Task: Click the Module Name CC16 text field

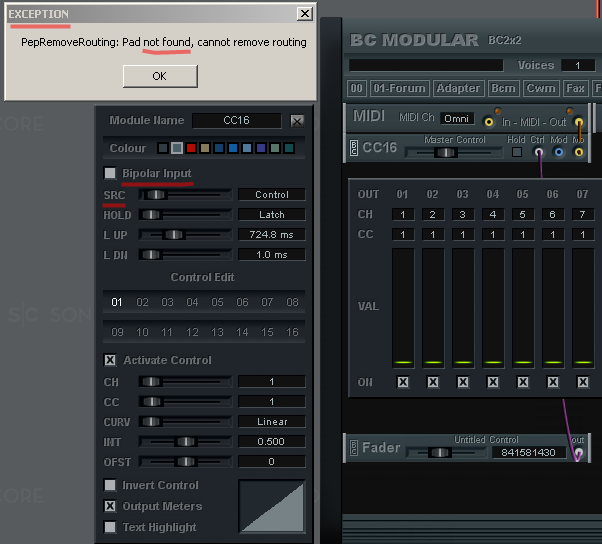Action: point(236,121)
